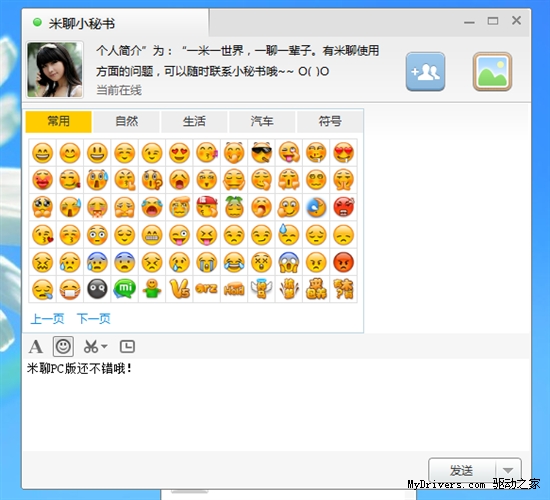Insert the Hold emoji sticker
This screenshot has width=550, height=500.
[x=234, y=289]
